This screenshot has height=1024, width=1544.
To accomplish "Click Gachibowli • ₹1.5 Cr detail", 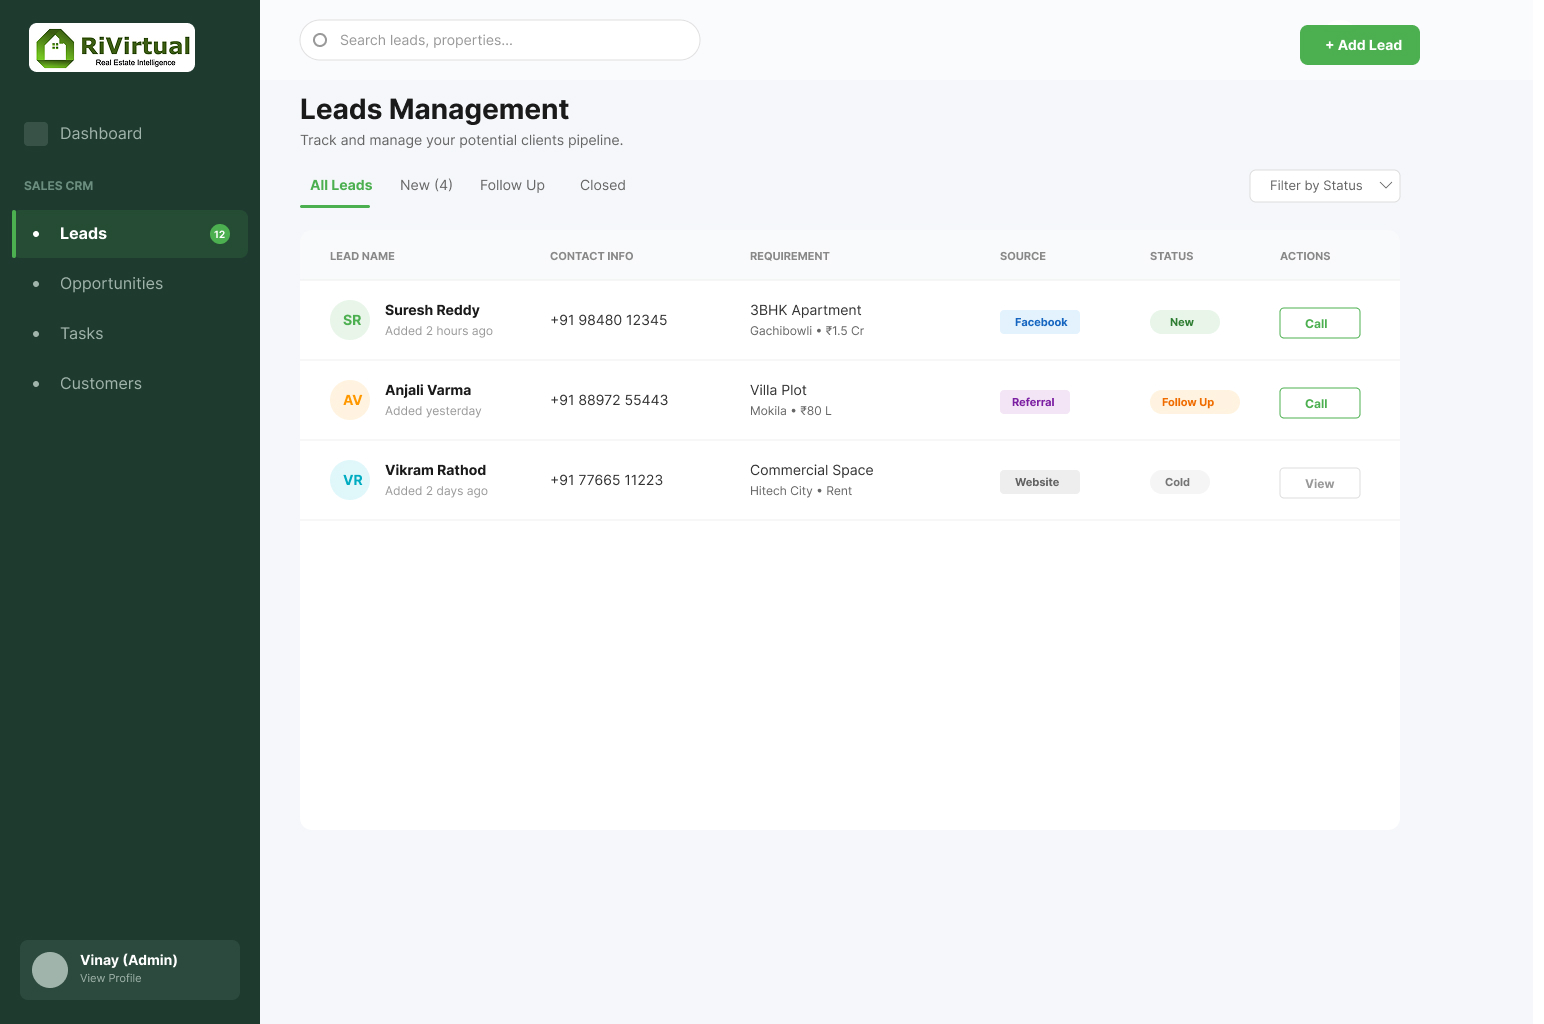I will (x=807, y=331).
